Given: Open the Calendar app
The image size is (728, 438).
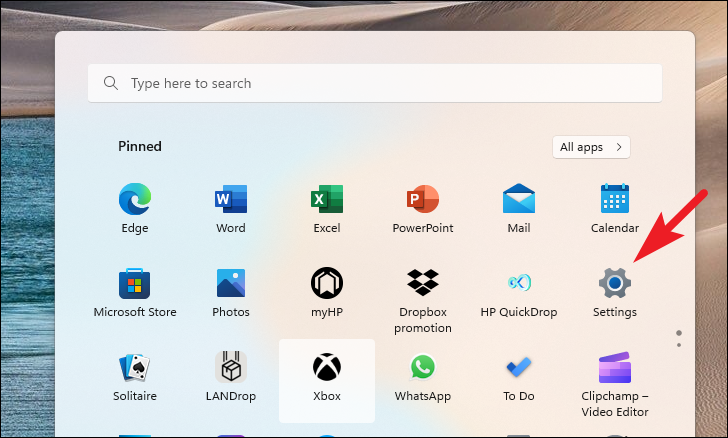Looking at the screenshot, I should [x=615, y=208].
